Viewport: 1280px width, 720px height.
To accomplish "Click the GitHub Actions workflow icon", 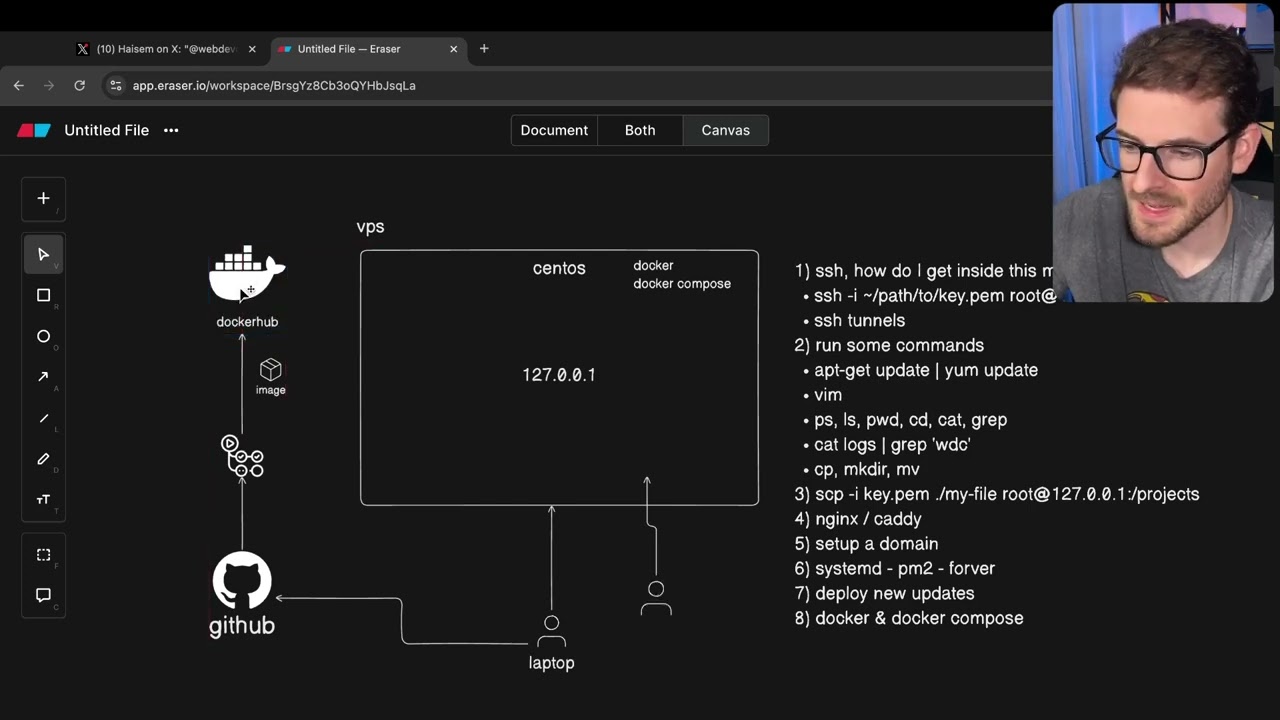I will point(242,456).
